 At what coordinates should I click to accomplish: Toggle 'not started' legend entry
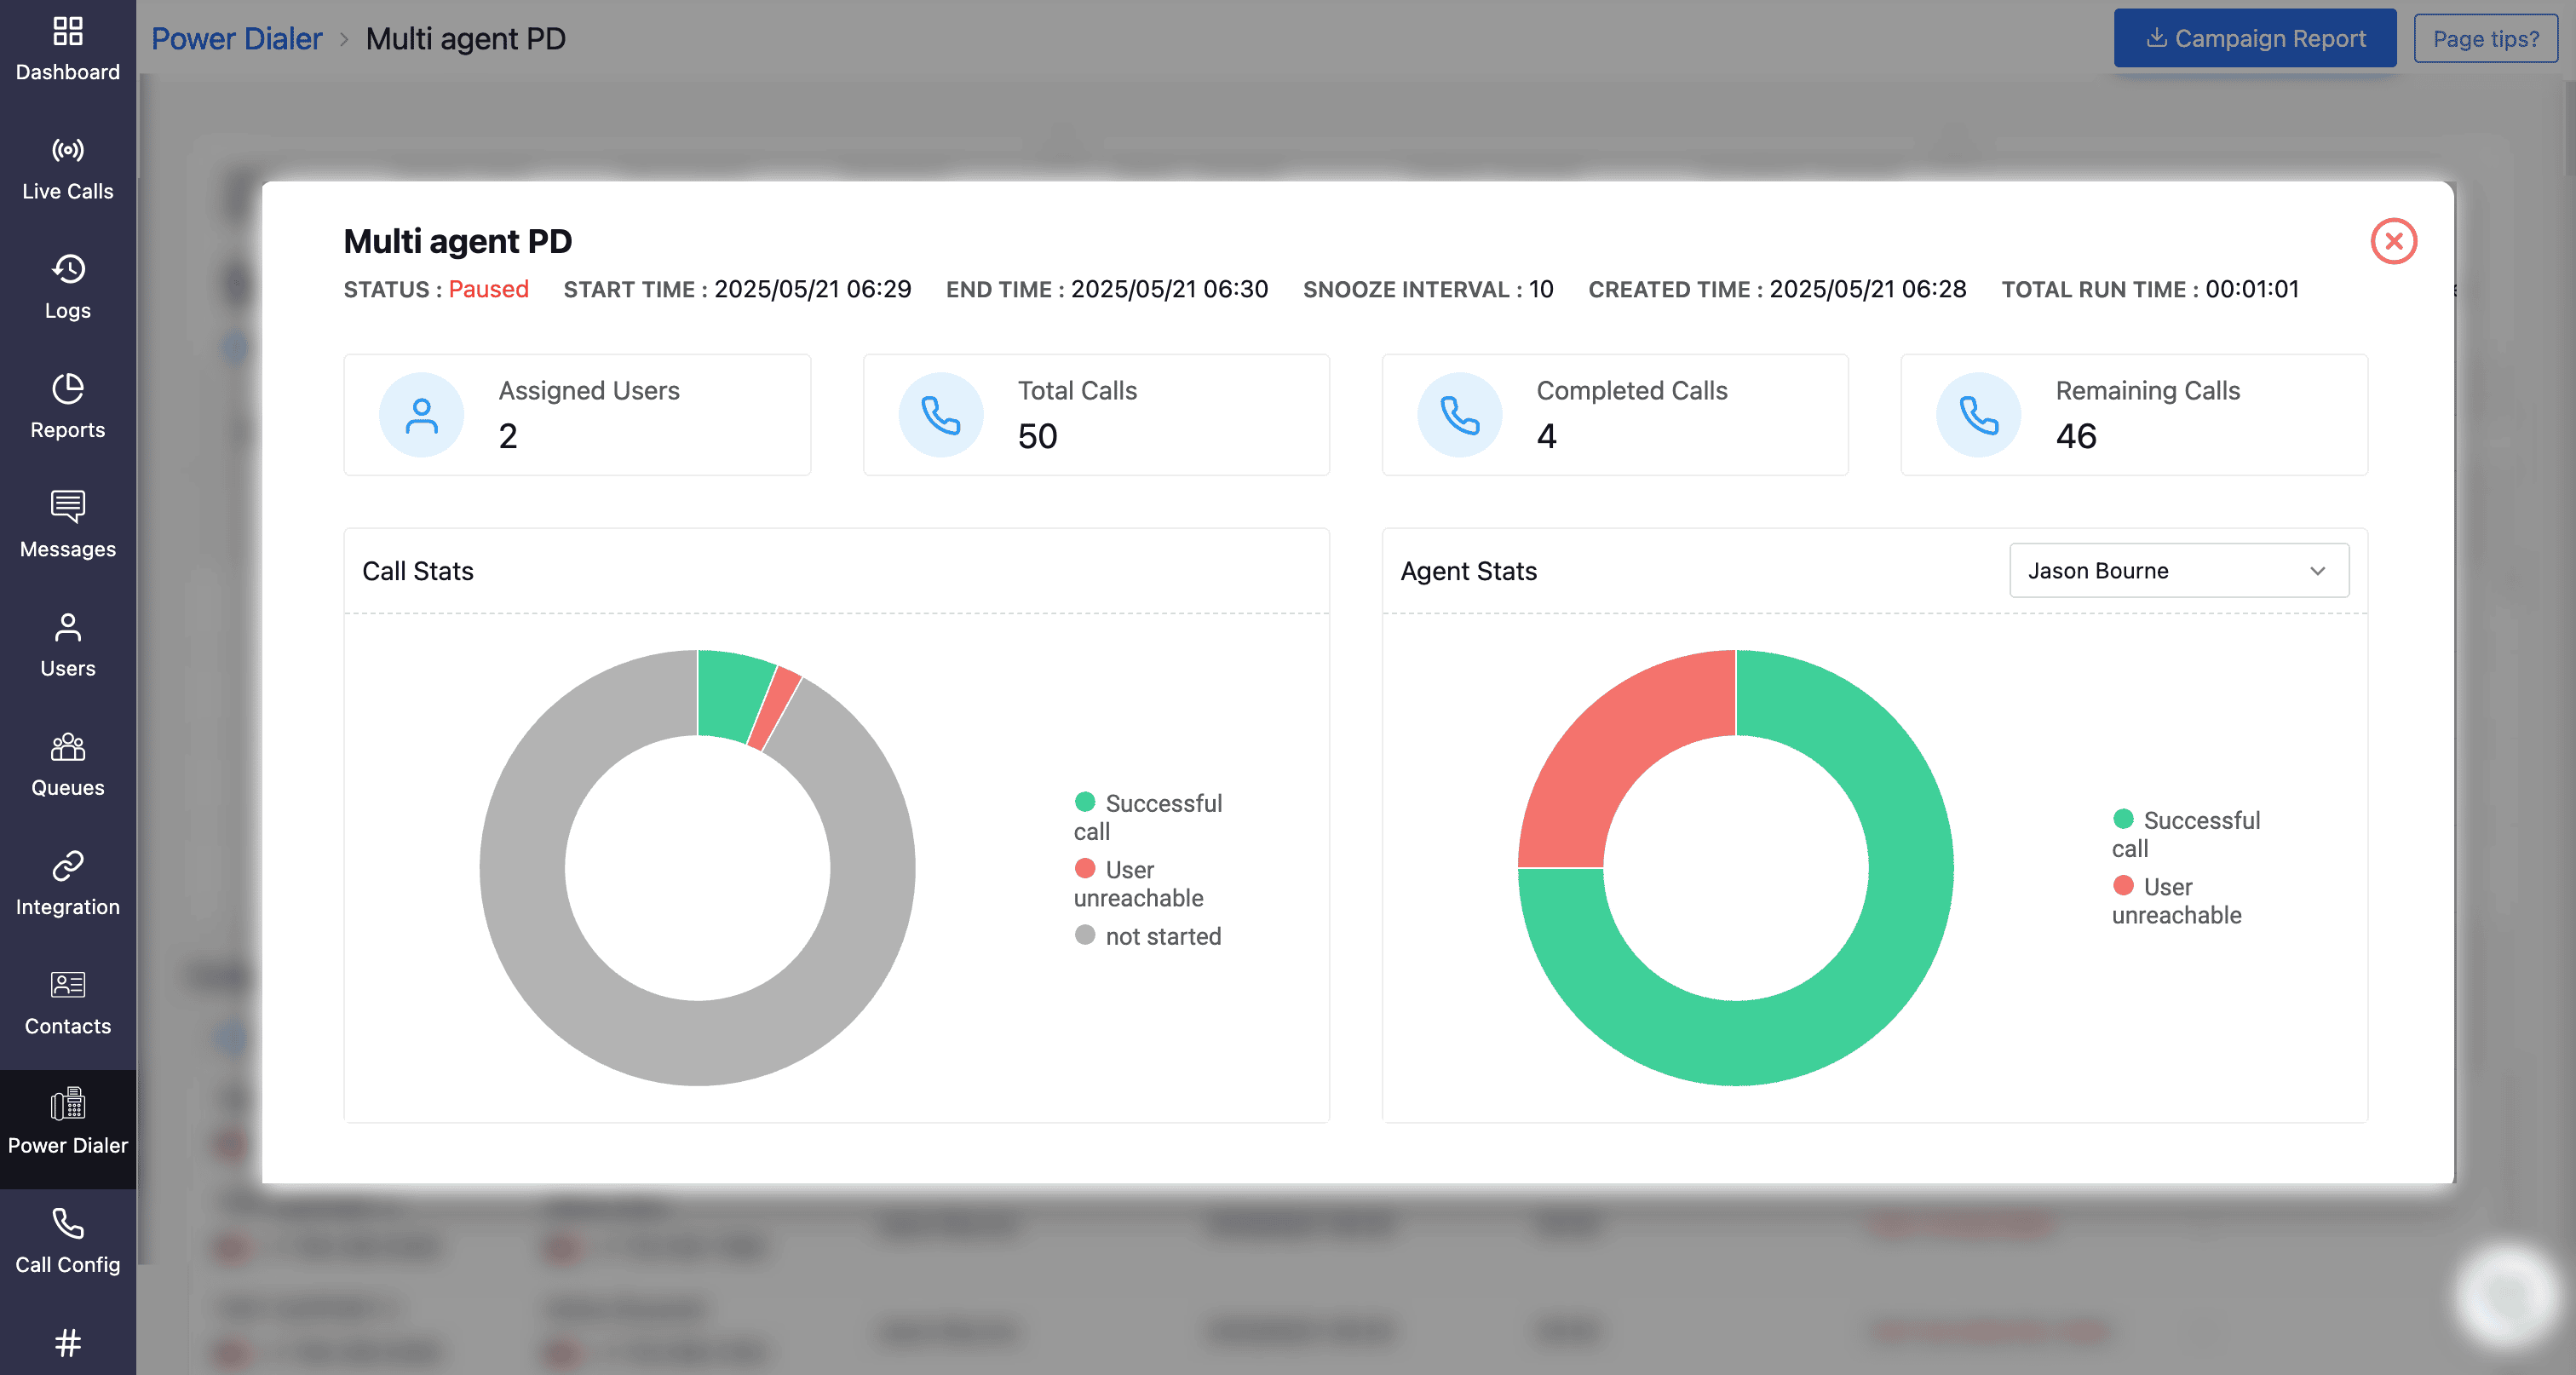[x=1162, y=937]
